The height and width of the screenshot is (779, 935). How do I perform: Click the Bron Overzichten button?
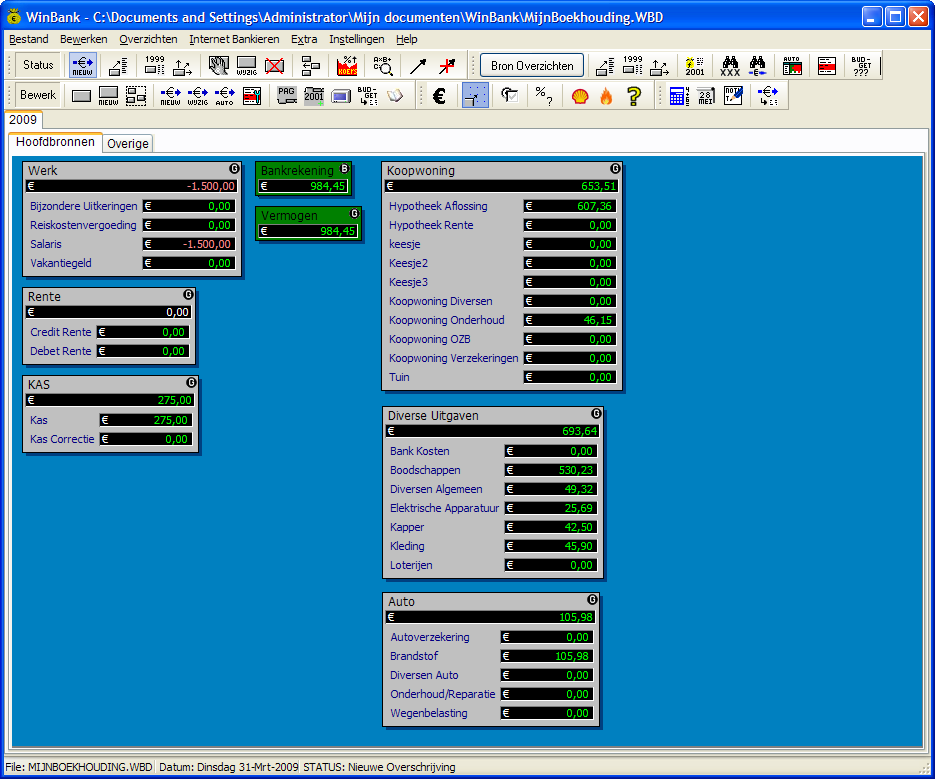pos(532,66)
